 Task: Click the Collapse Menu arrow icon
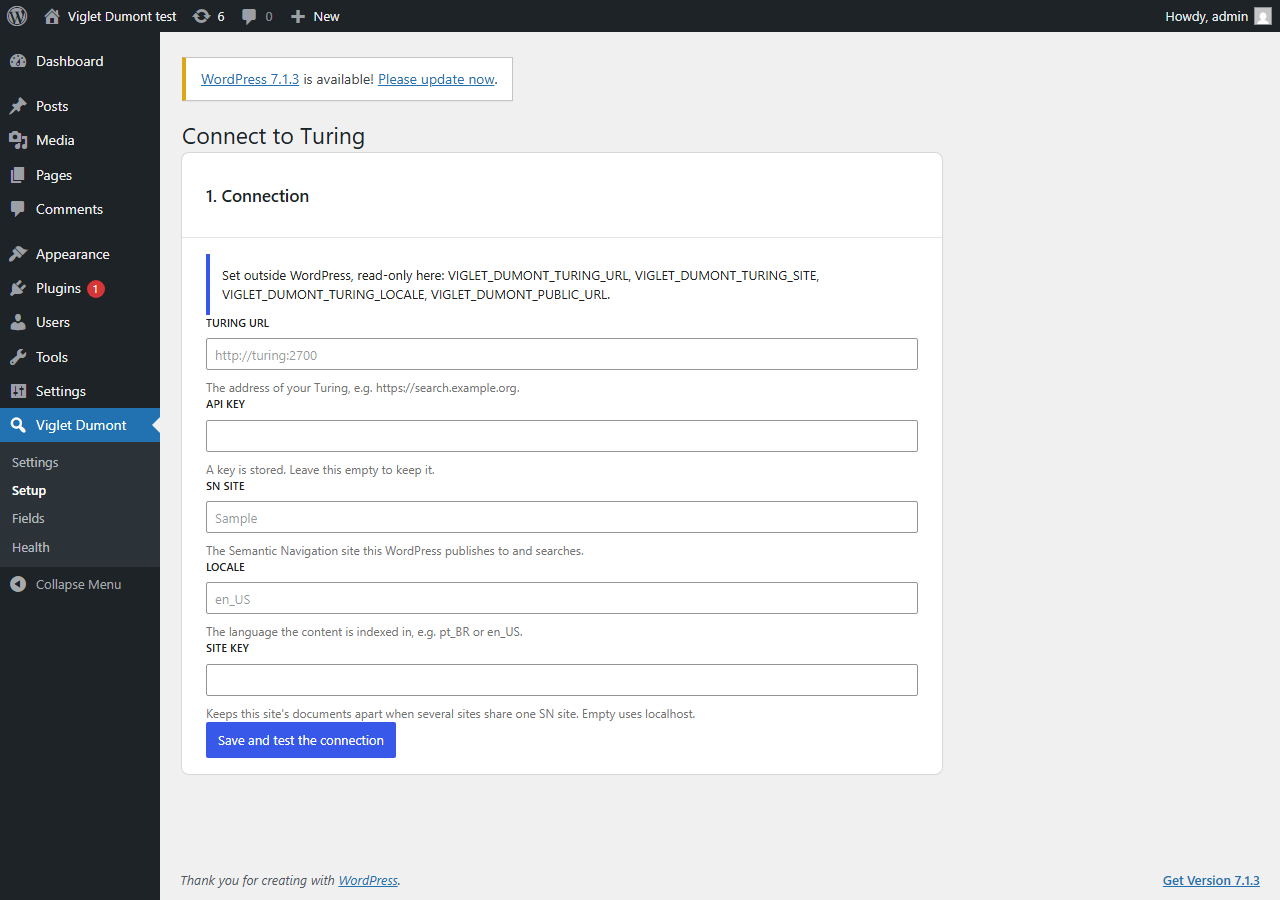[18, 584]
